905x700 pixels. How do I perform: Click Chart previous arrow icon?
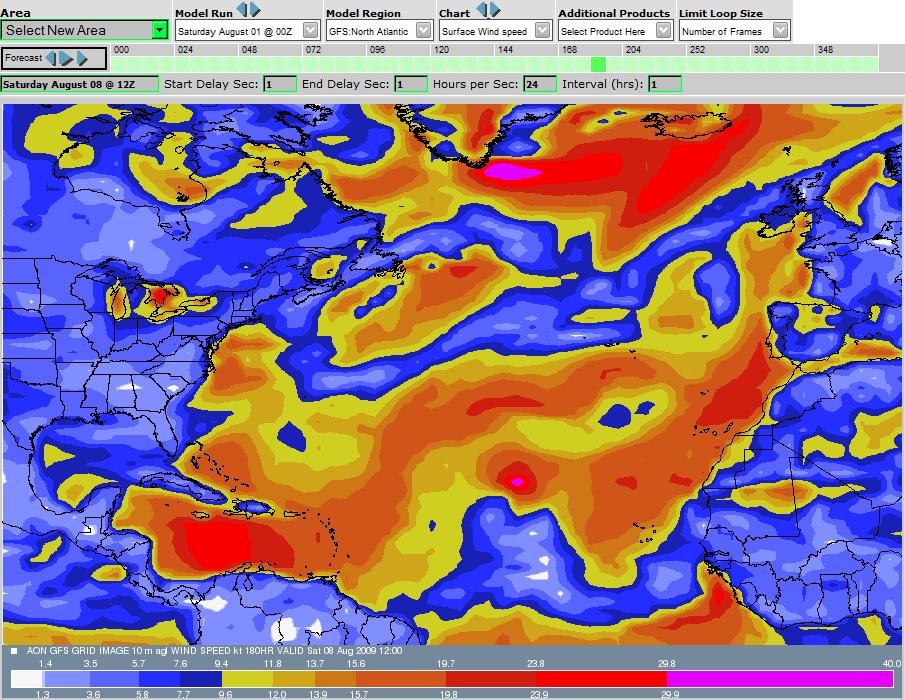pos(482,11)
